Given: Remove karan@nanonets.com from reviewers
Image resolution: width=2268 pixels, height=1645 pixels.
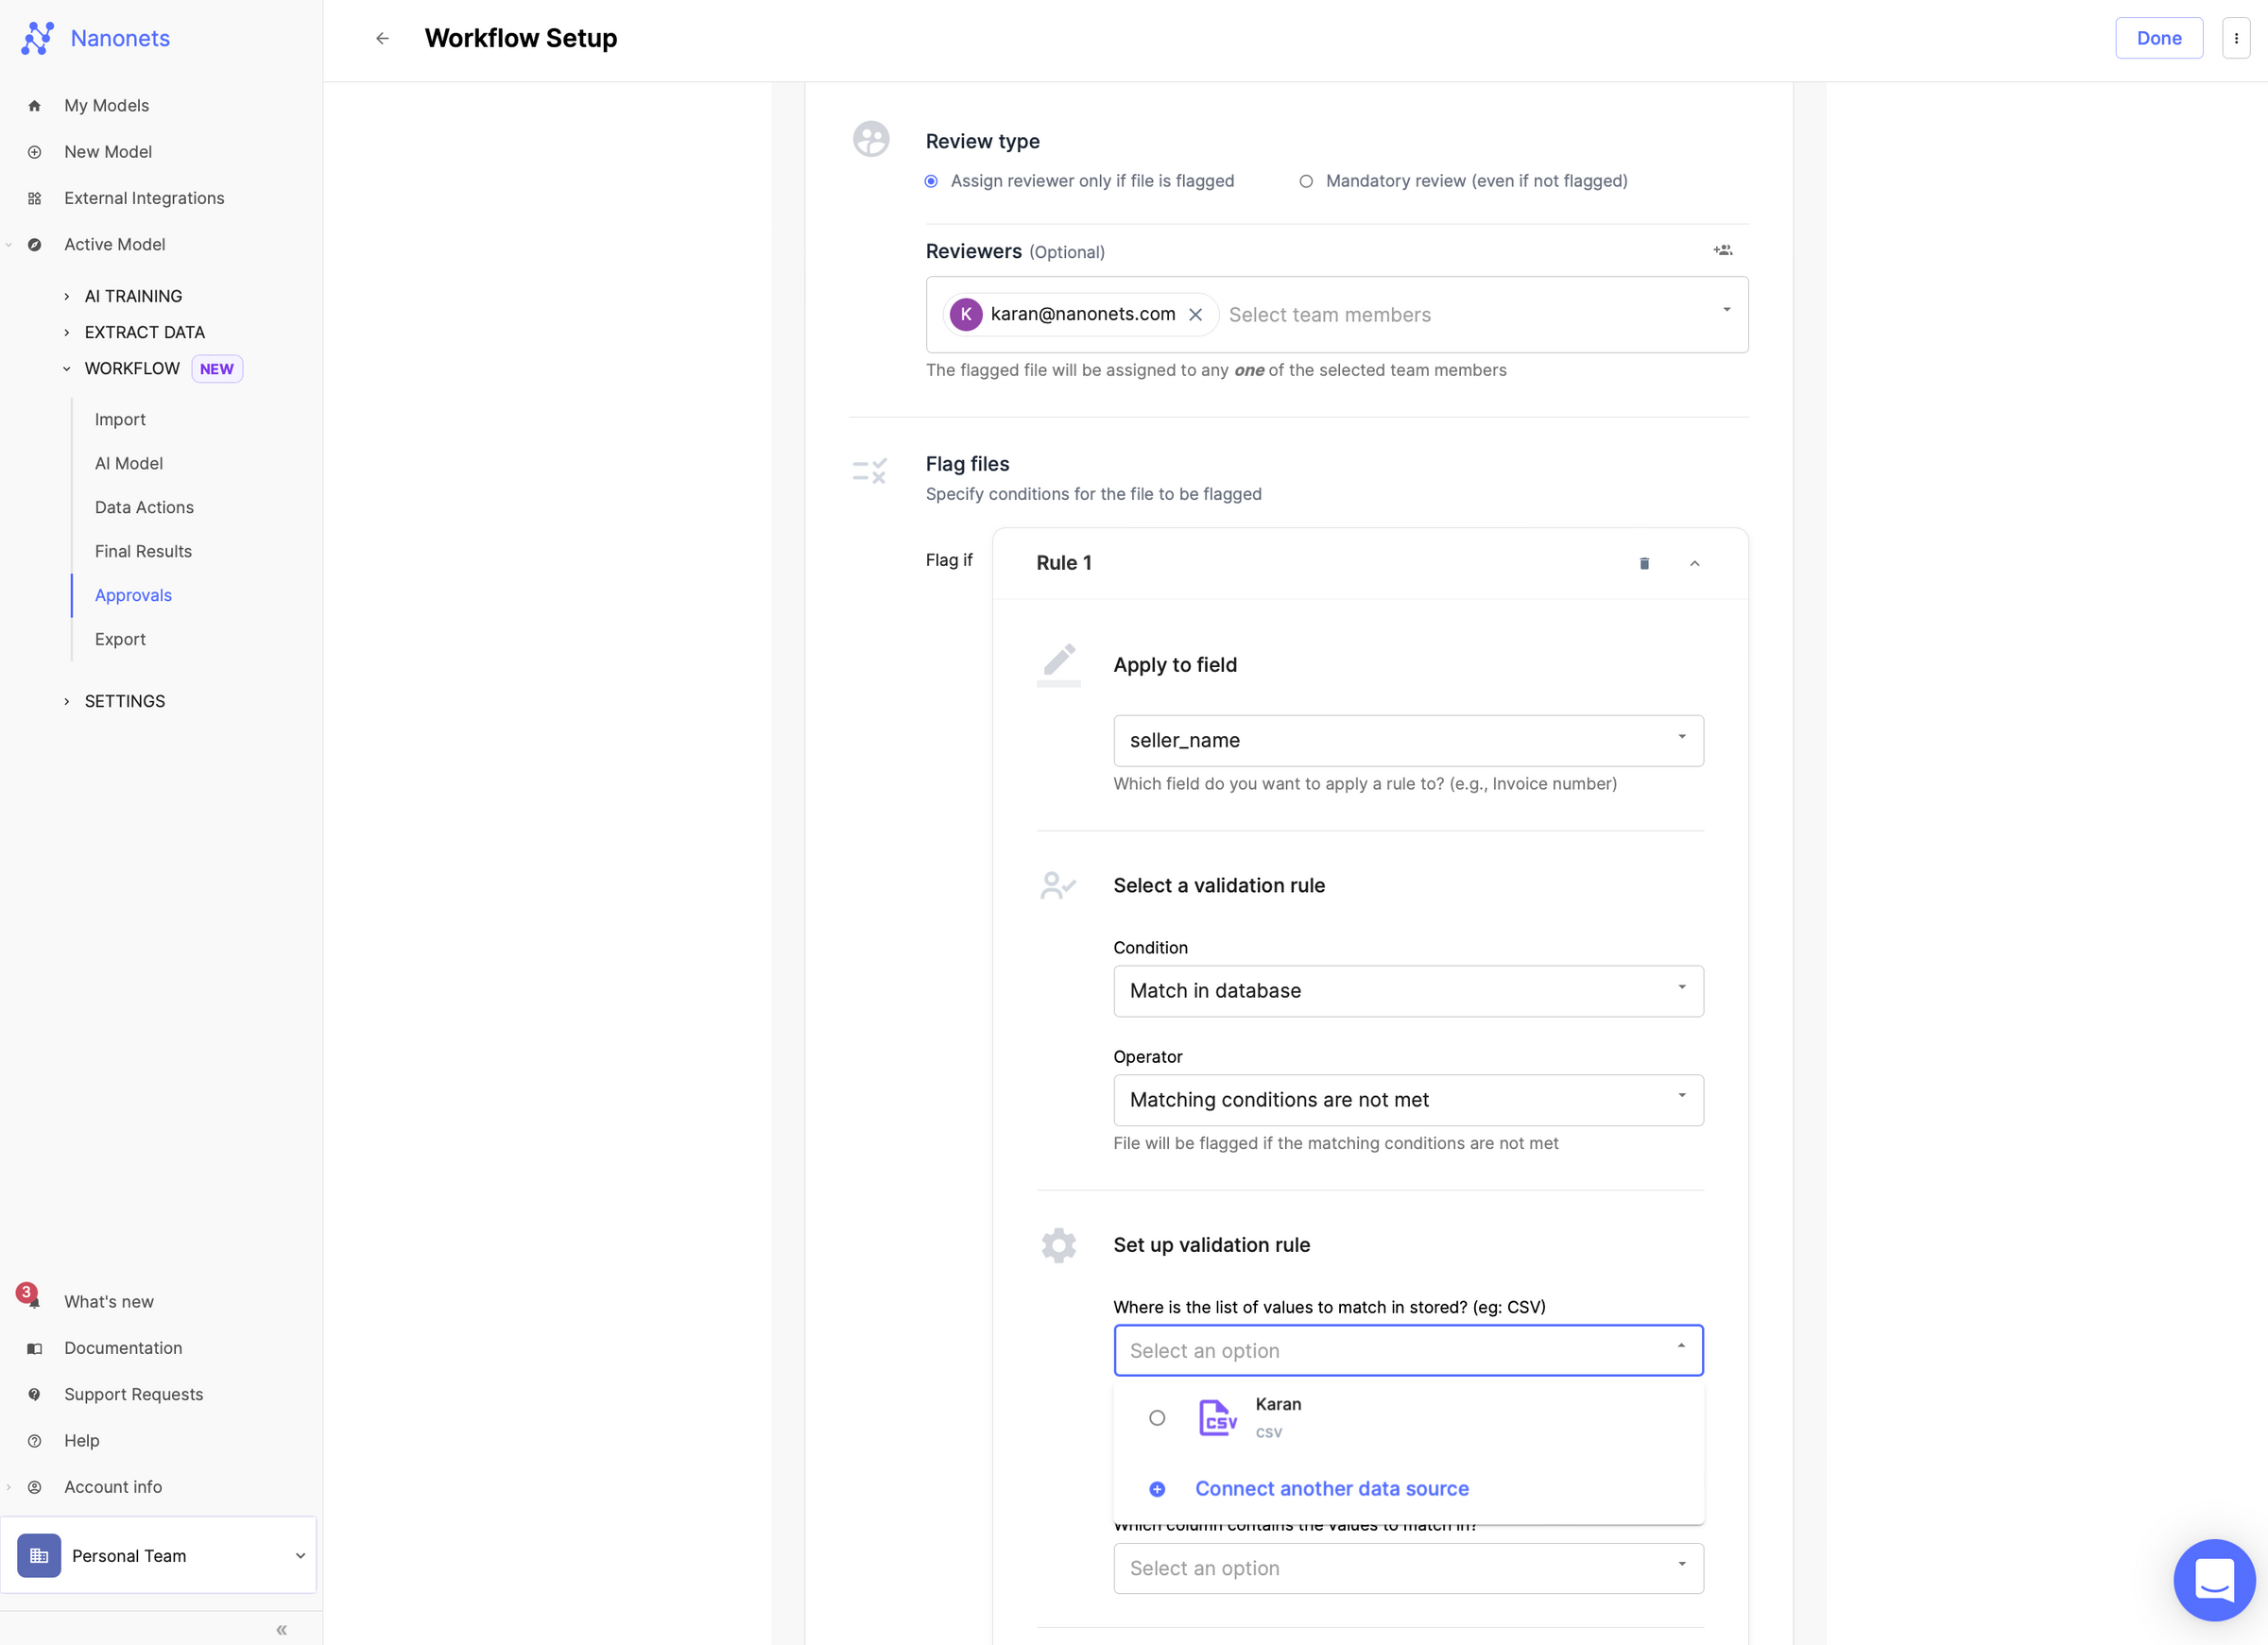Looking at the screenshot, I should (1196, 314).
